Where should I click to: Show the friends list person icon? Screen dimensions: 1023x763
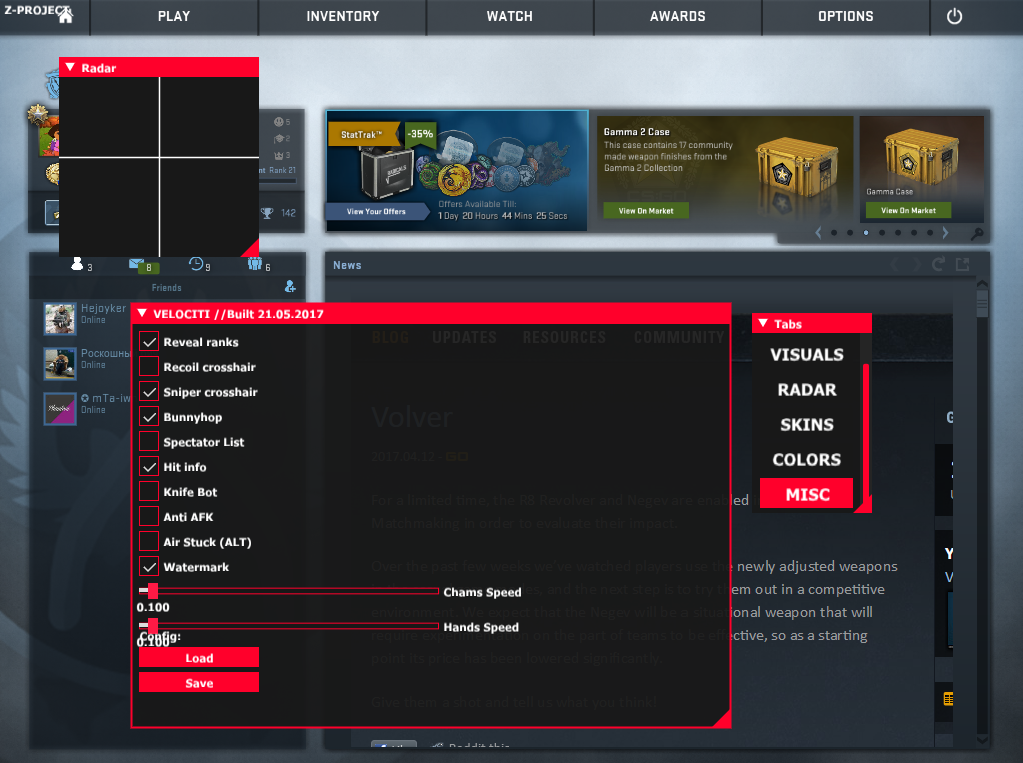(x=77, y=264)
